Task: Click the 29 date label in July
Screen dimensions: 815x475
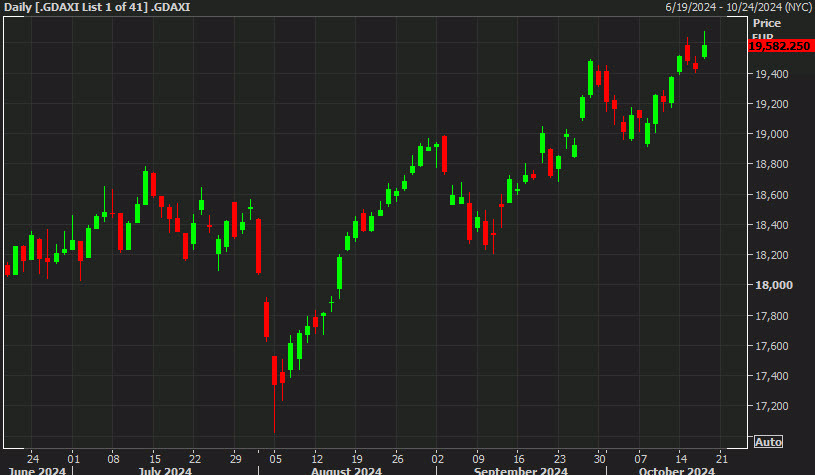Action: point(235,459)
